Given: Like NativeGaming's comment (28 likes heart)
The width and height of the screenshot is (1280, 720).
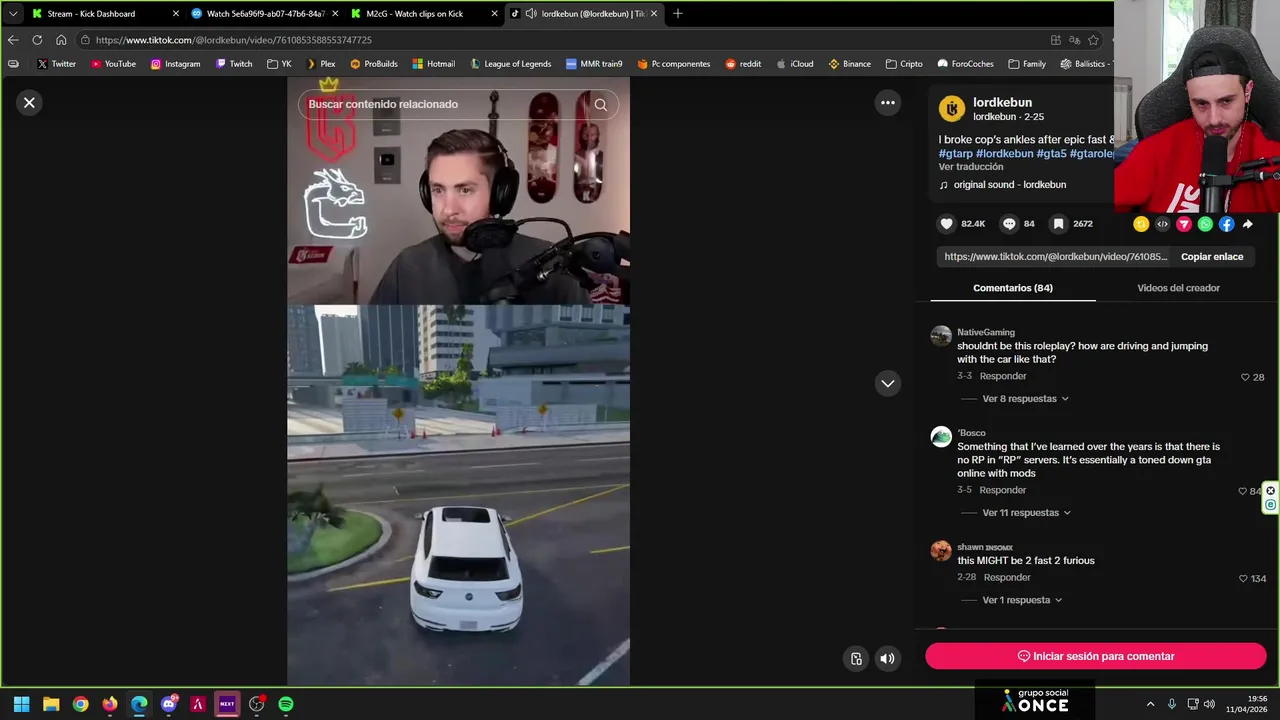Looking at the screenshot, I should point(1245,377).
